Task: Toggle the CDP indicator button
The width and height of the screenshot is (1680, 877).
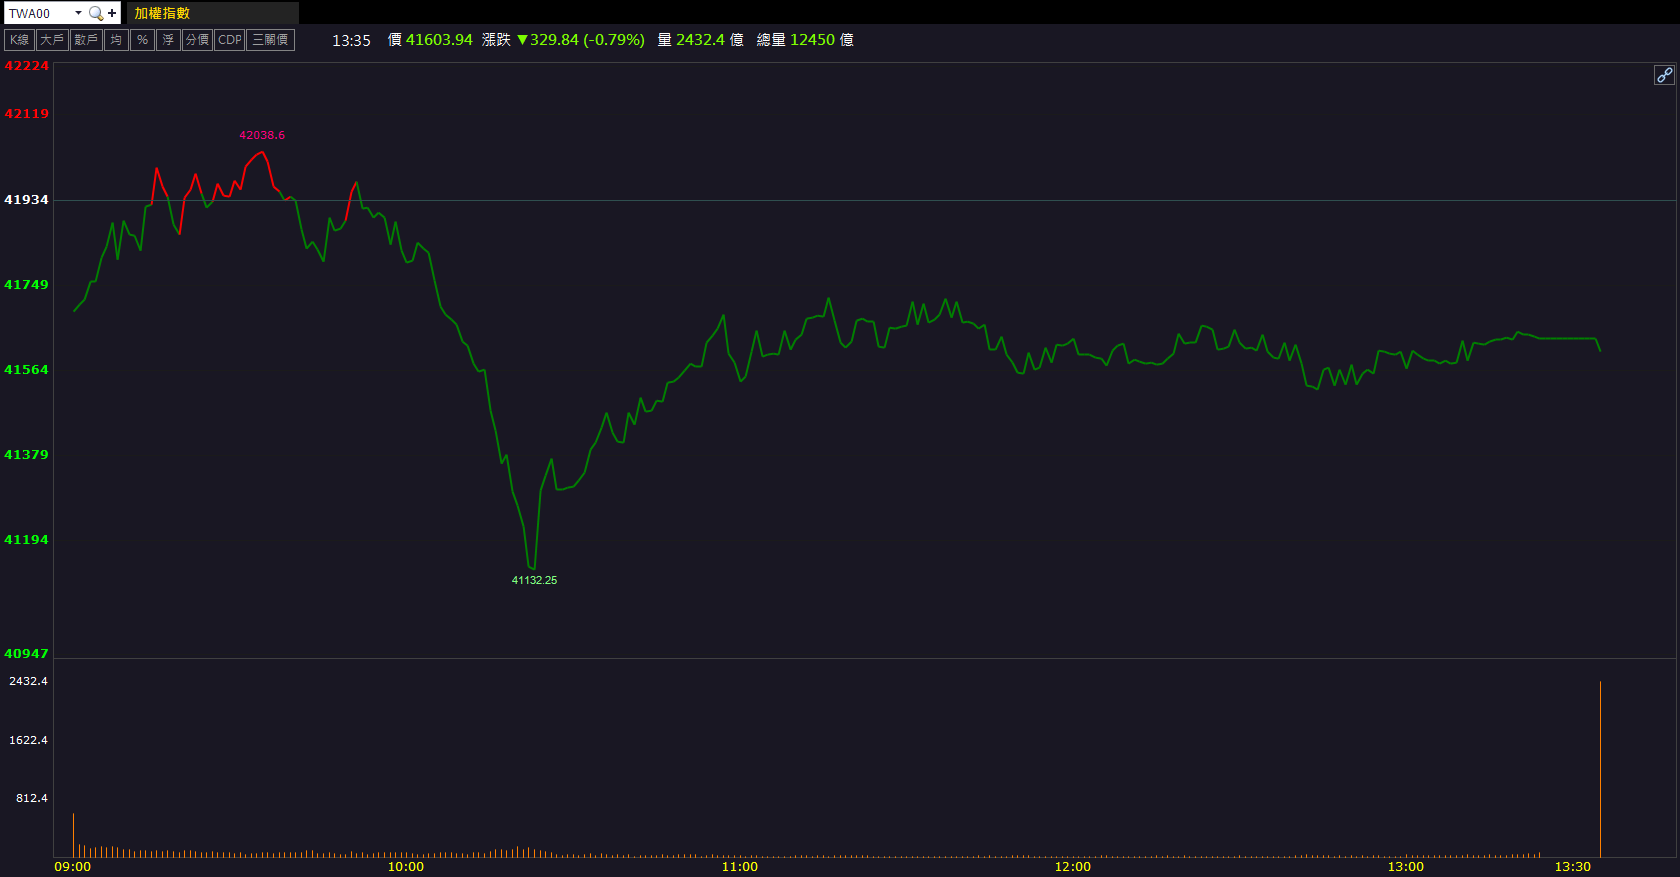Action: point(230,40)
